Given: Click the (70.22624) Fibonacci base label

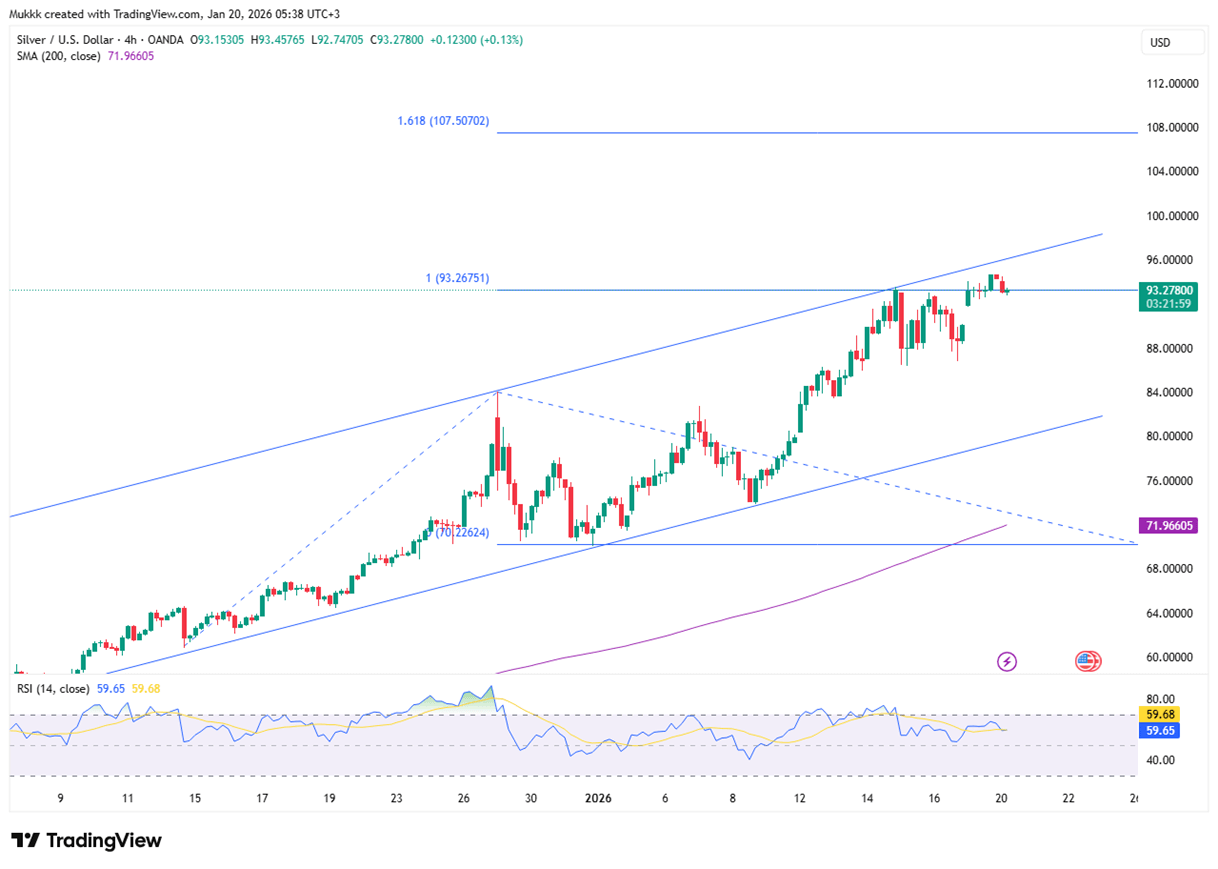Looking at the screenshot, I should pyautogui.click(x=462, y=533).
